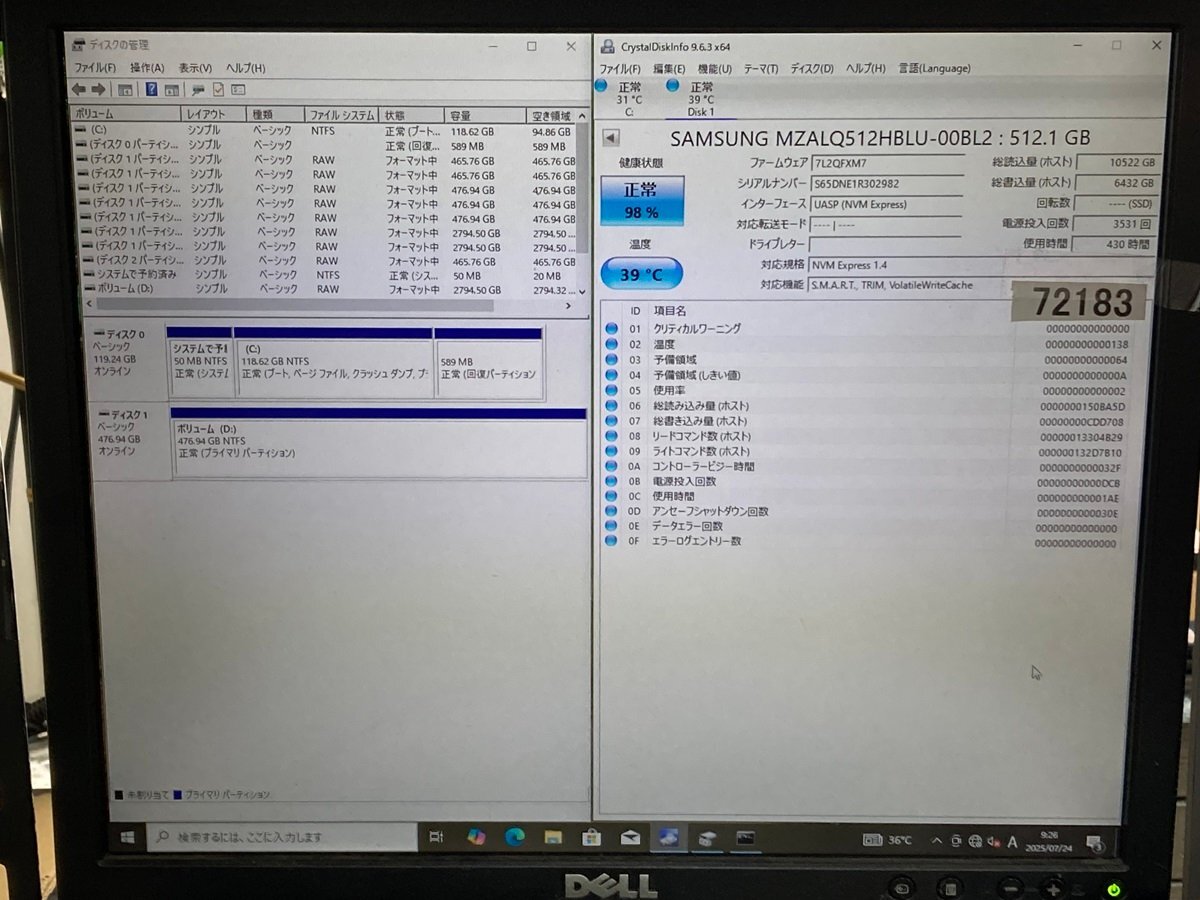Open 操作(A) menu in Disk Management
1200x900 pixels.
pyautogui.click(x=147, y=68)
